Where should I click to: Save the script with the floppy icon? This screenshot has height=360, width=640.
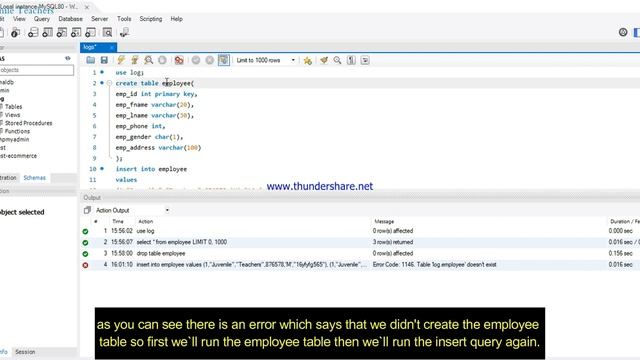(104, 60)
